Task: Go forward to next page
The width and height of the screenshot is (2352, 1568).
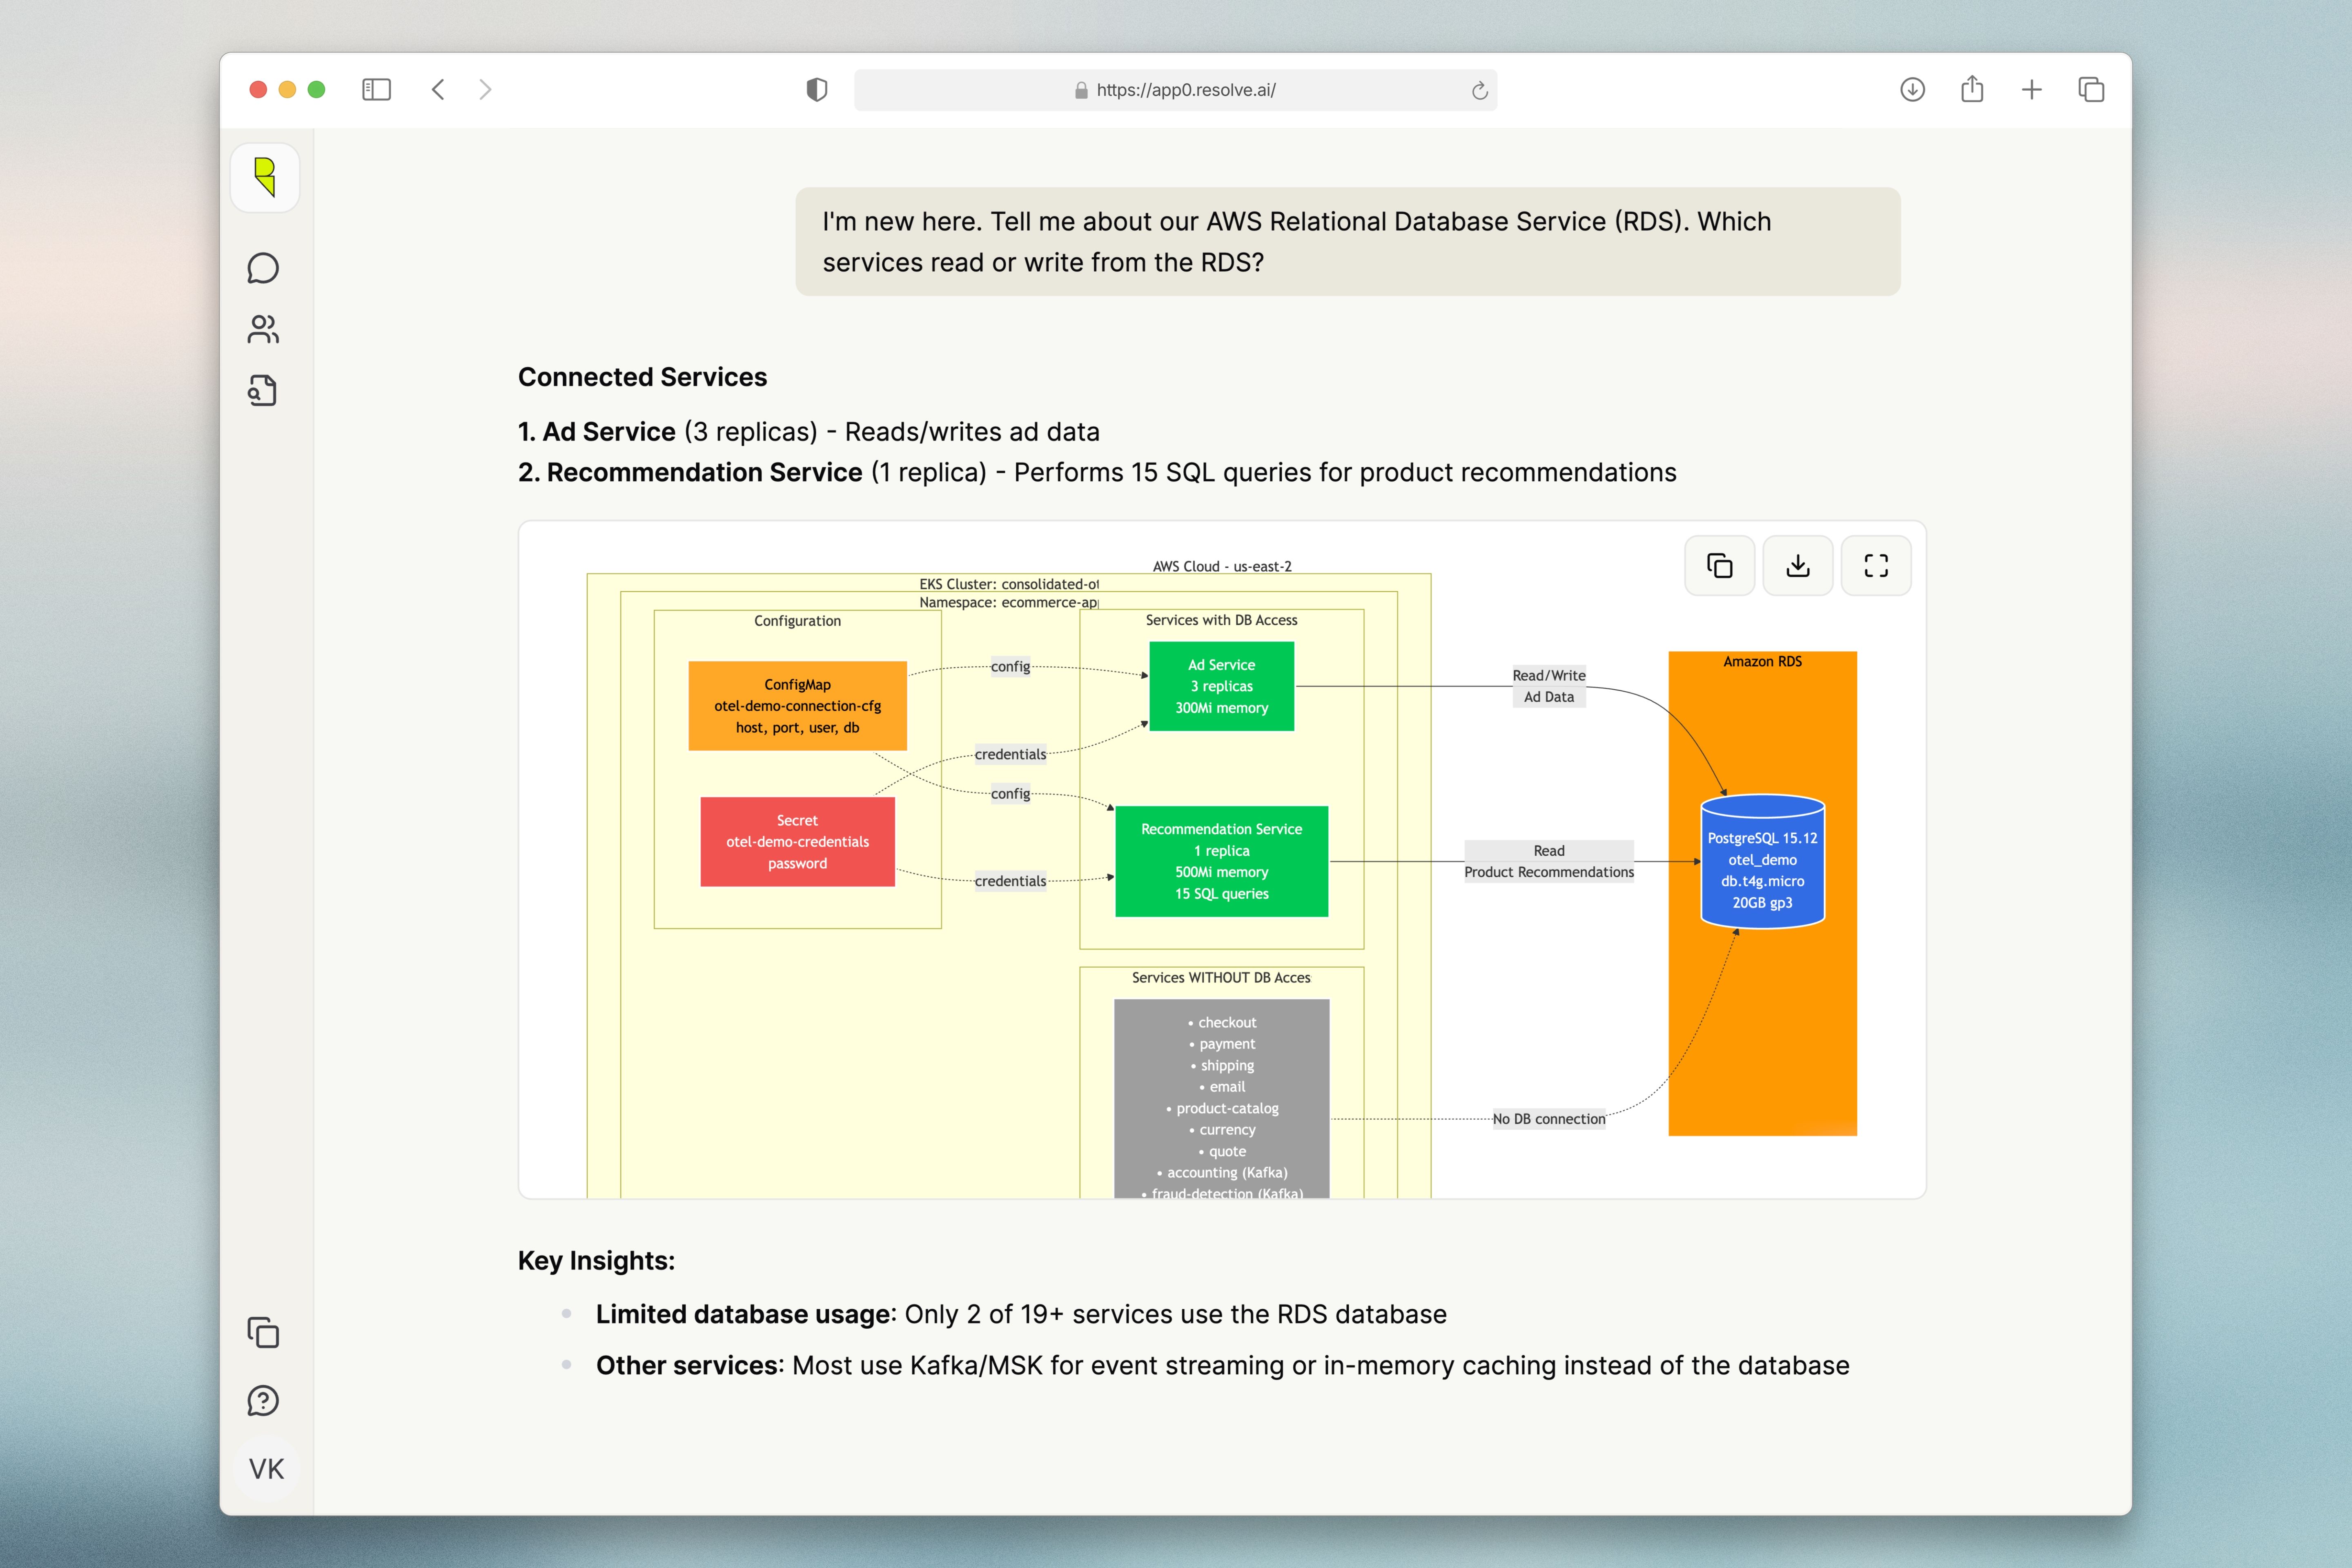Action: [486, 90]
